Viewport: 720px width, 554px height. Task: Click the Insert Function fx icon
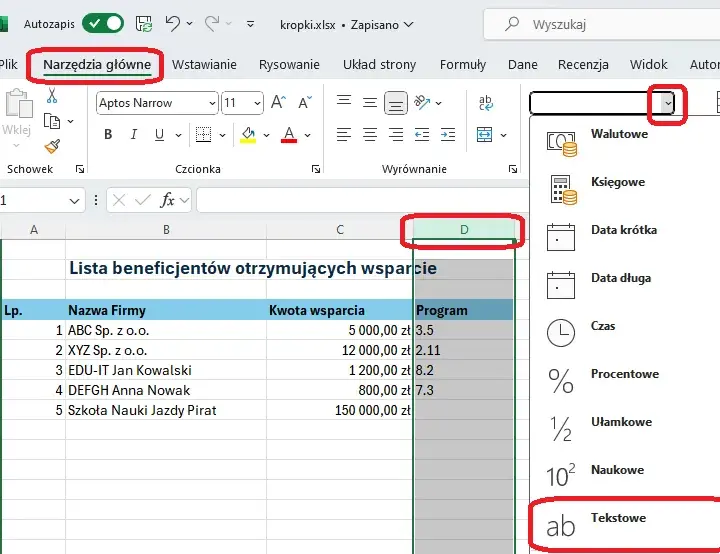click(x=167, y=200)
